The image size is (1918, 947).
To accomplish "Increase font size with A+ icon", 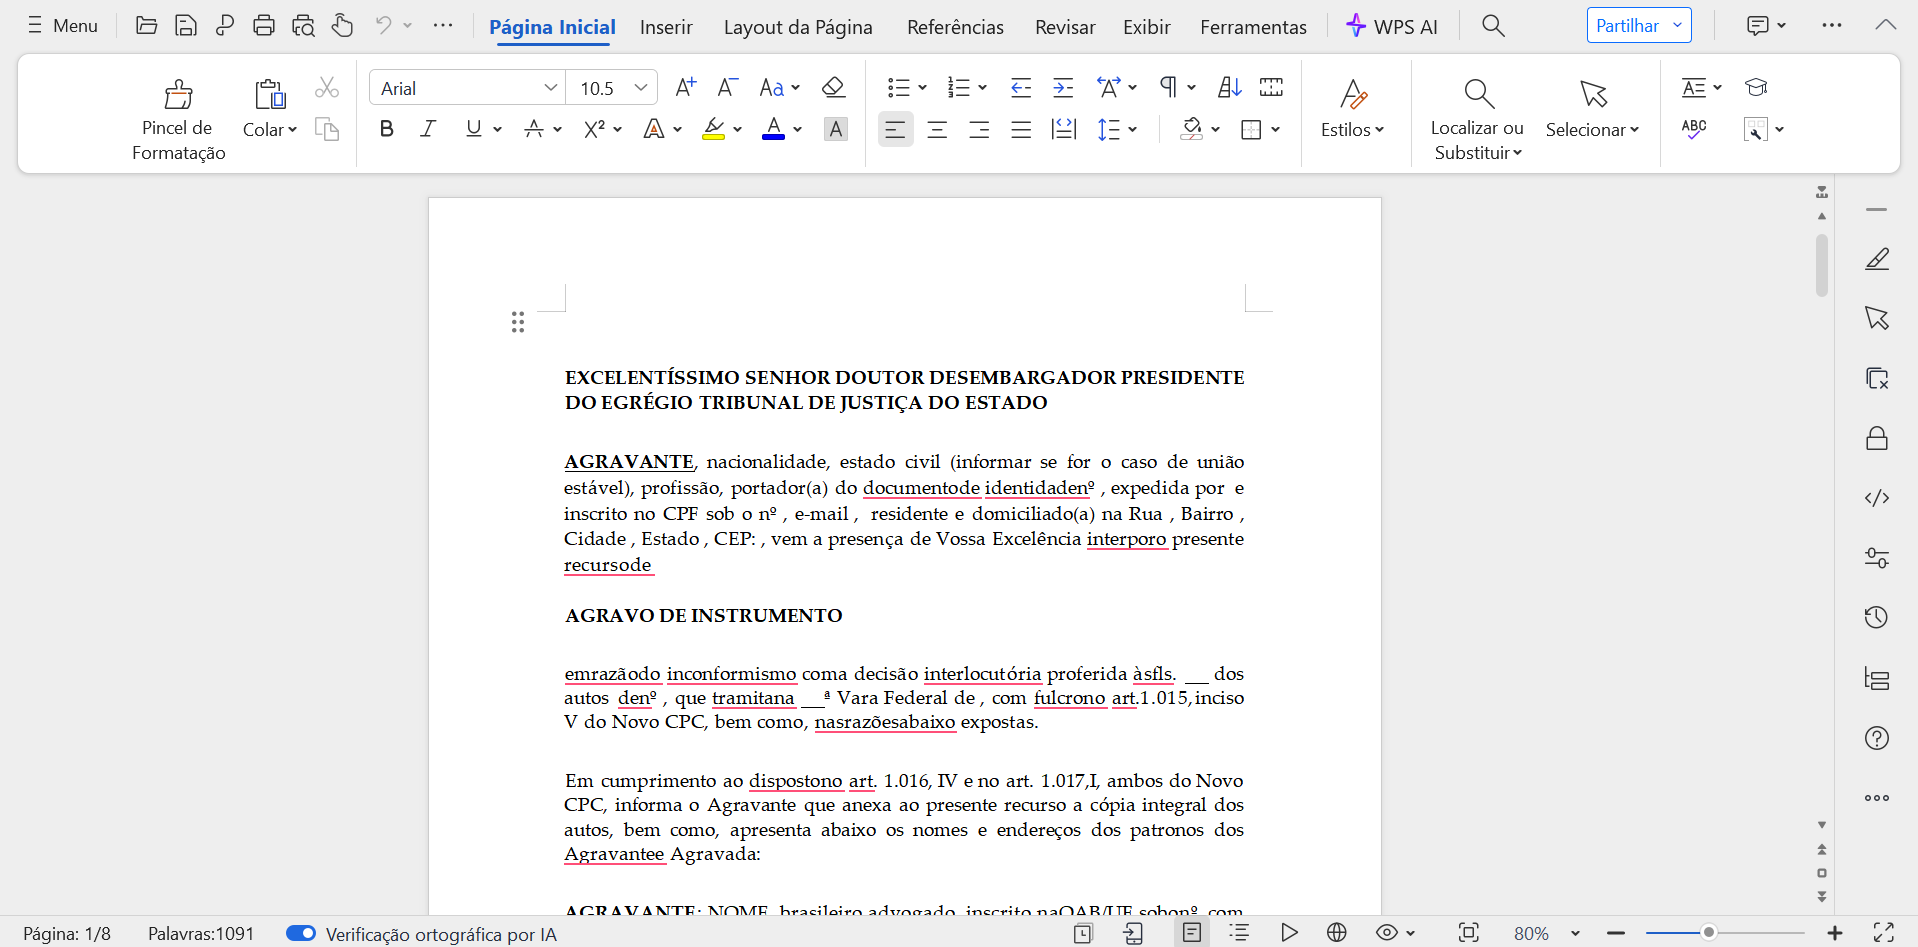I will click(x=686, y=87).
